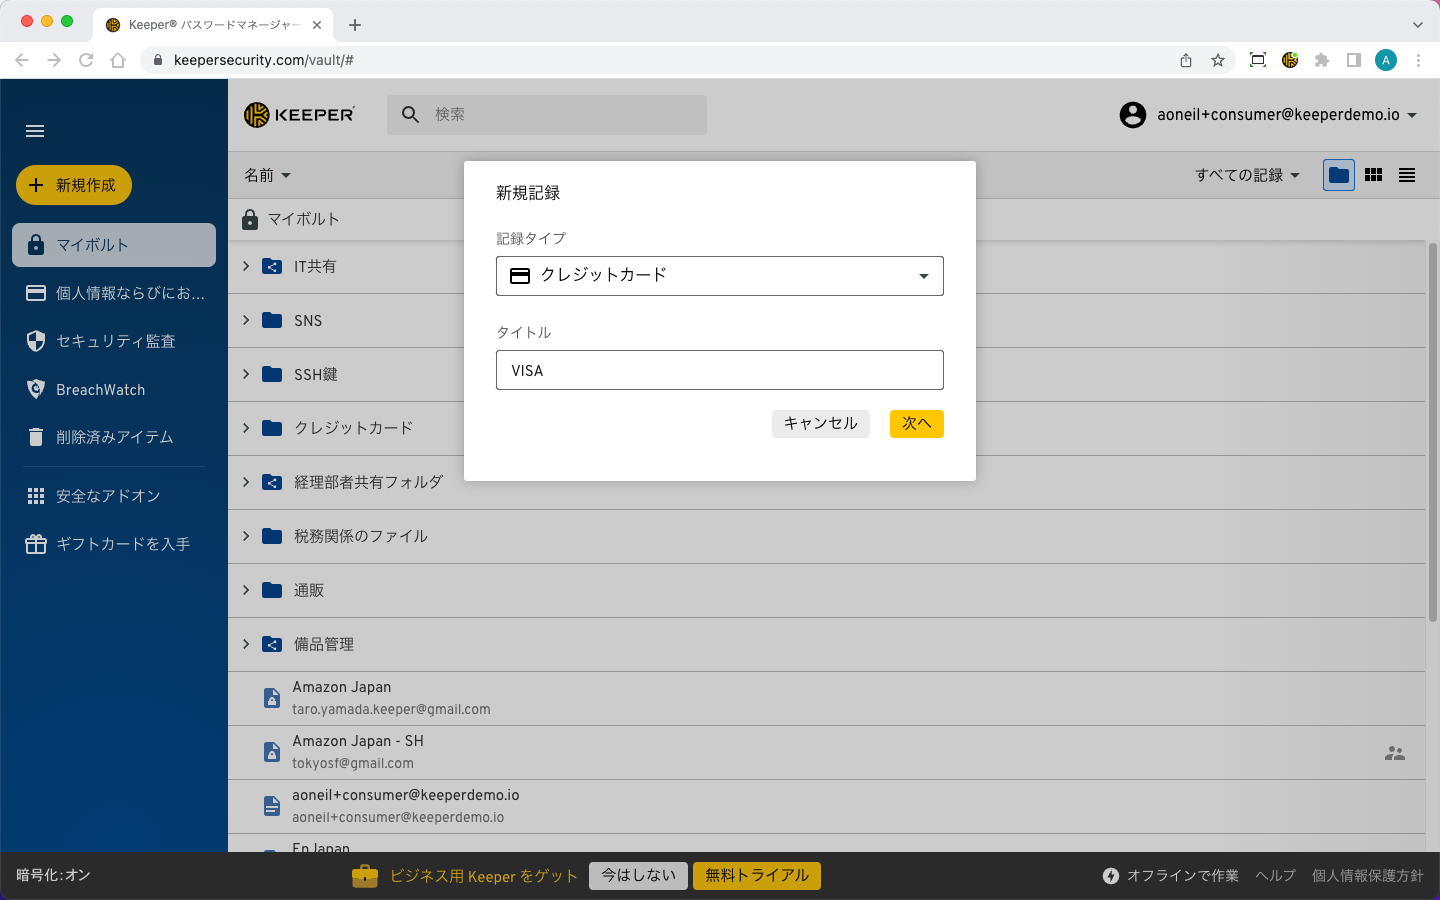Switch to list view icon
The width and height of the screenshot is (1440, 900).
[x=1407, y=175]
